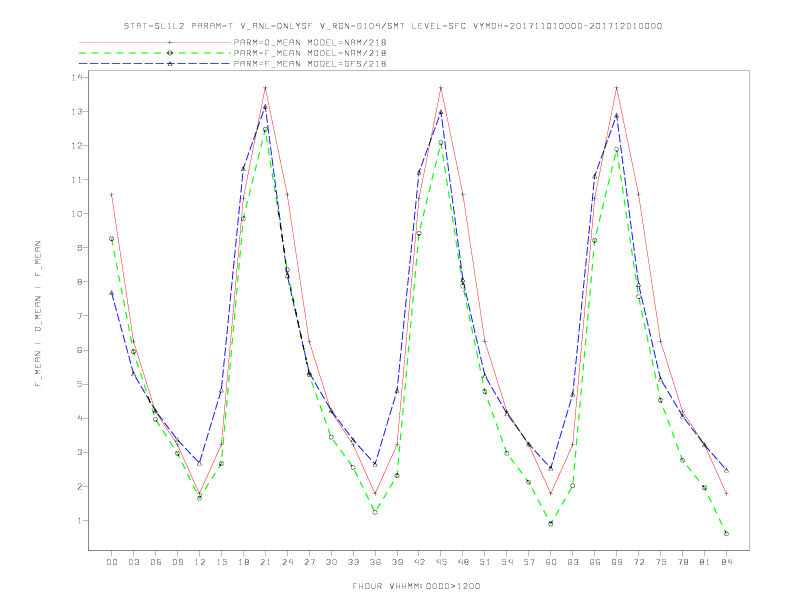Image resolution: width=792 pixels, height=612 pixels.
Task: Click the y-axis tick label 8
Action: click(x=80, y=282)
